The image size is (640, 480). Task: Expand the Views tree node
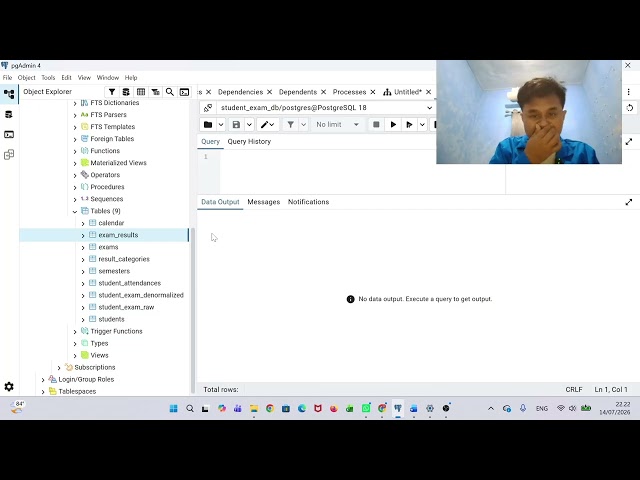point(75,356)
